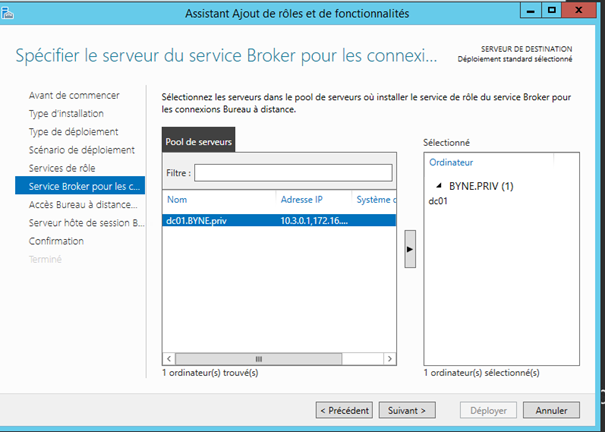605x432 pixels.
Task: Go back with the Précédent button
Action: [x=345, y=410]
